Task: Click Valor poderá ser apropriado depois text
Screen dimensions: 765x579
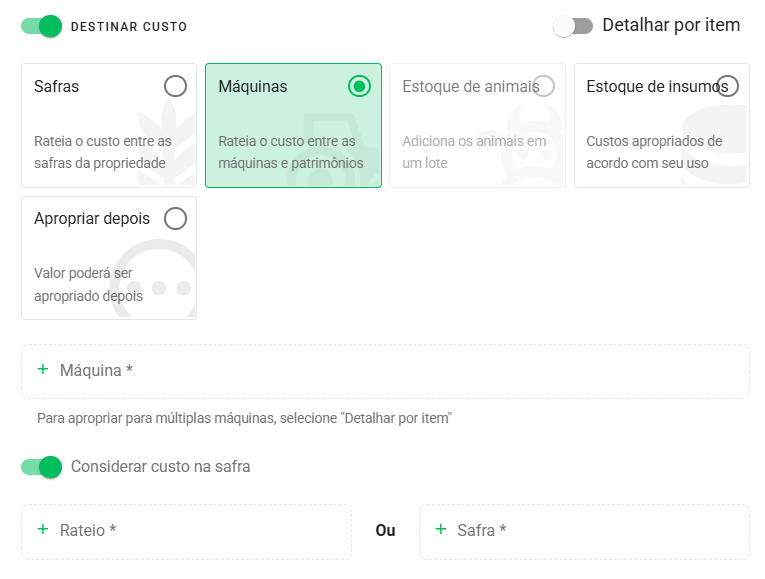Action: pos(88,284)
